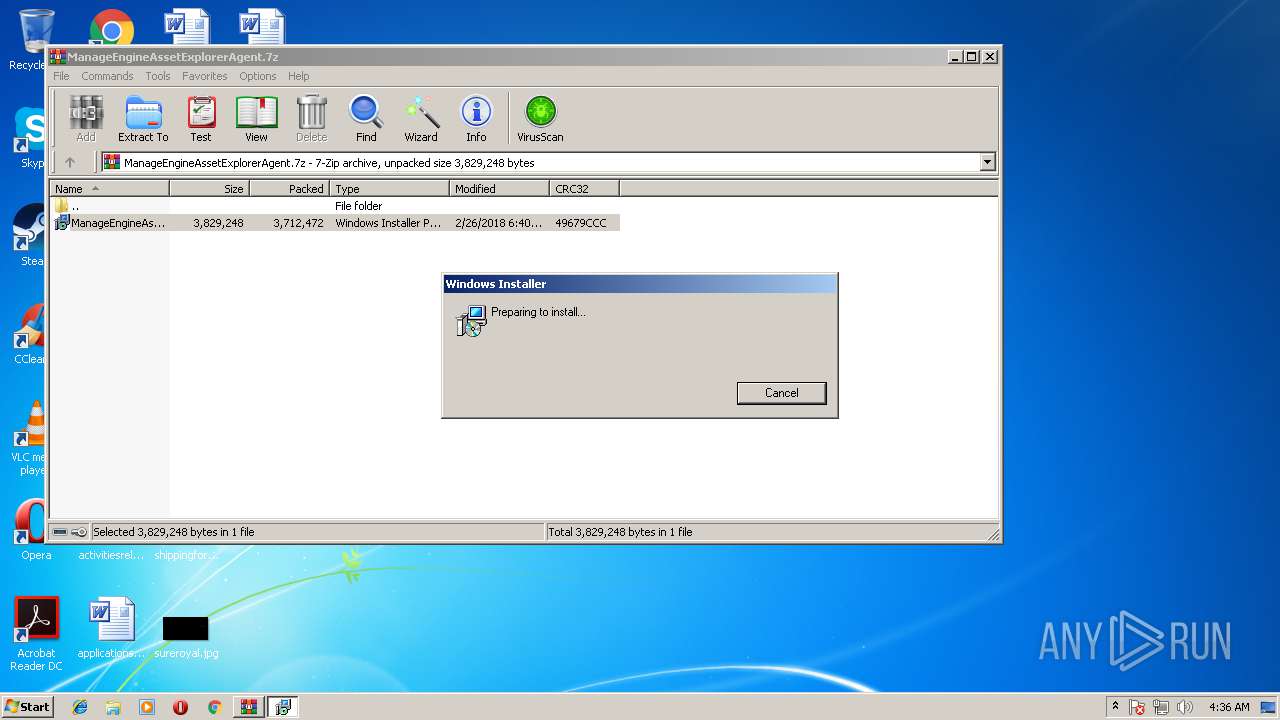Click the Start button

tap(28, 706)
